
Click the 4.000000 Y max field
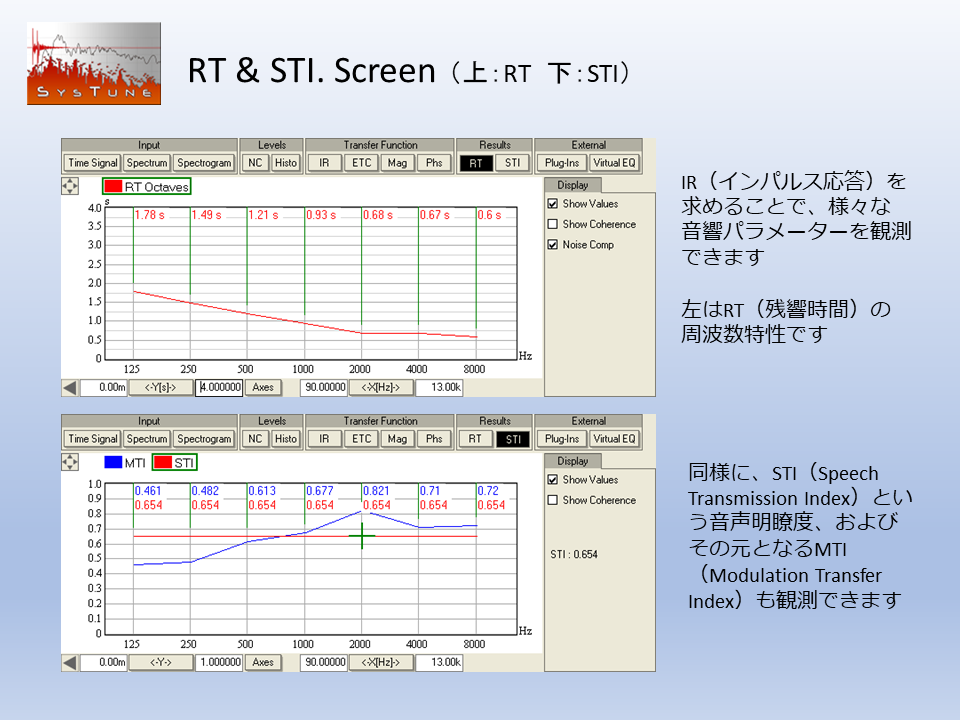219,388
